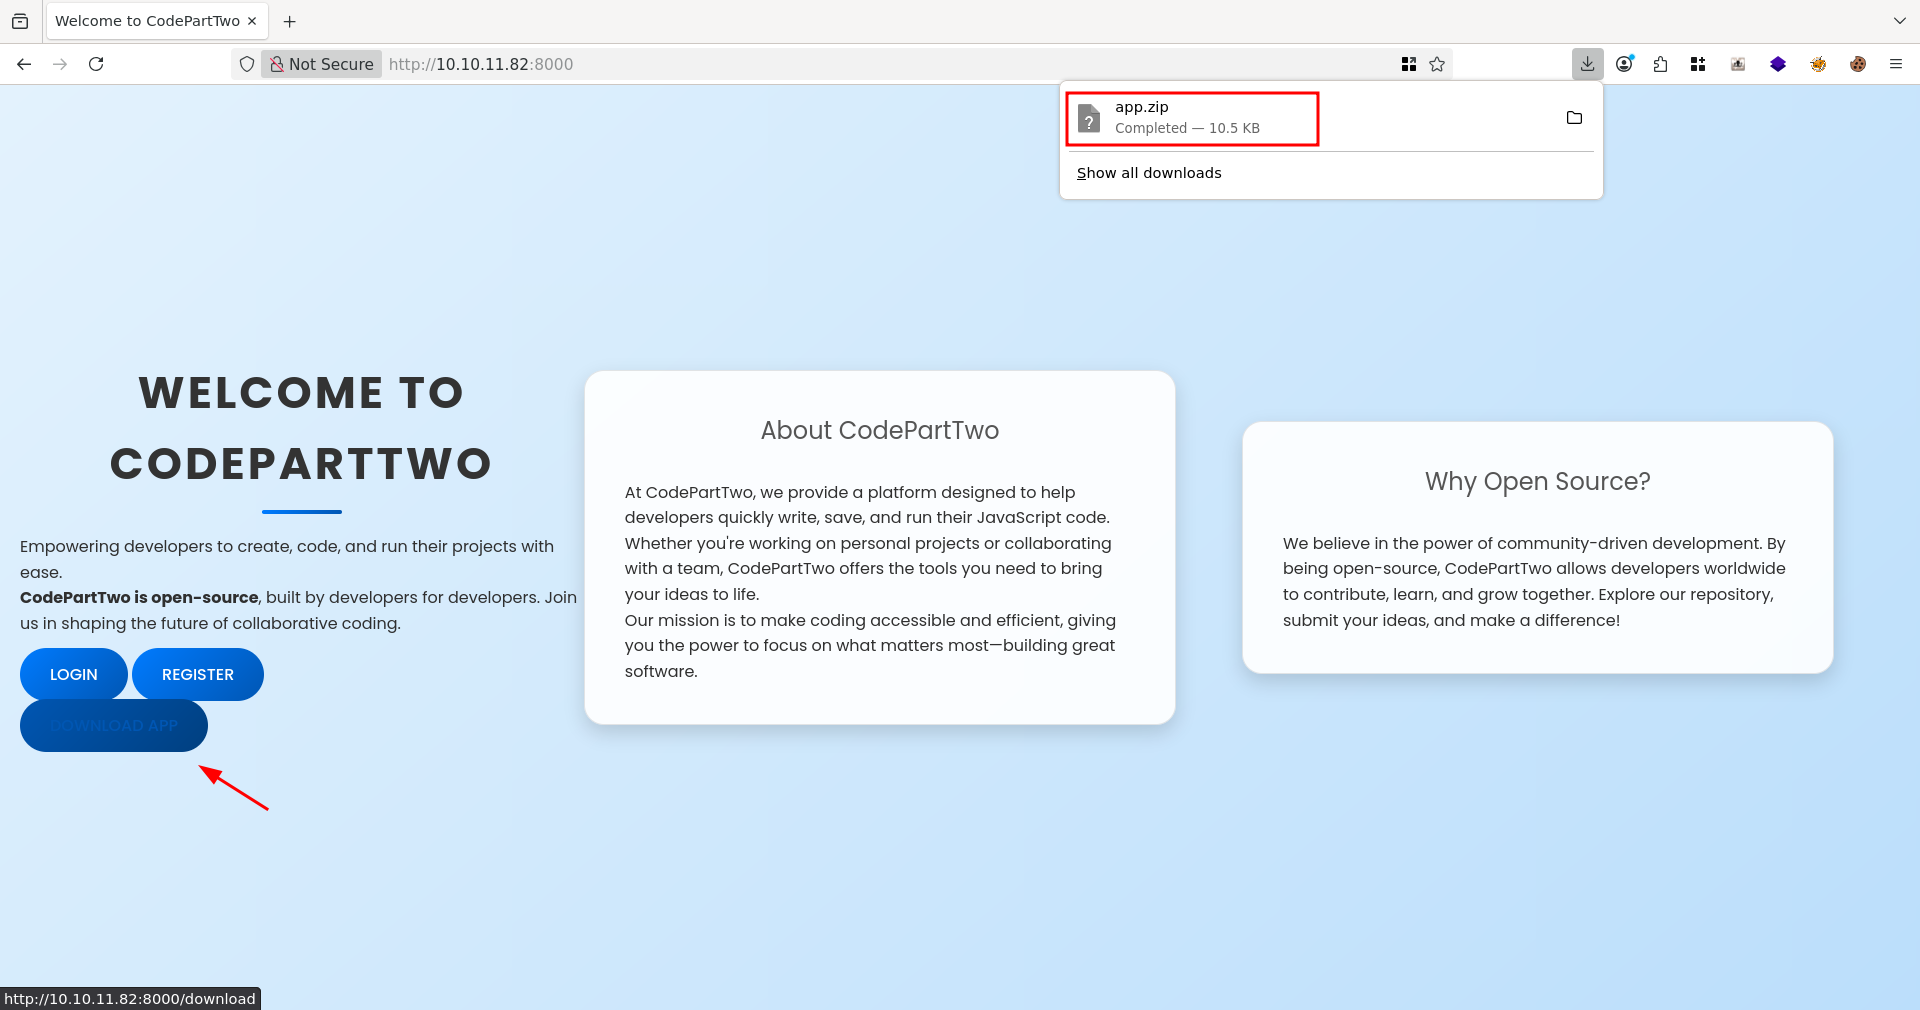The image size is (1920, 1010).
Task: Open the Not Secure site information panel
Action: pos(322,64)
